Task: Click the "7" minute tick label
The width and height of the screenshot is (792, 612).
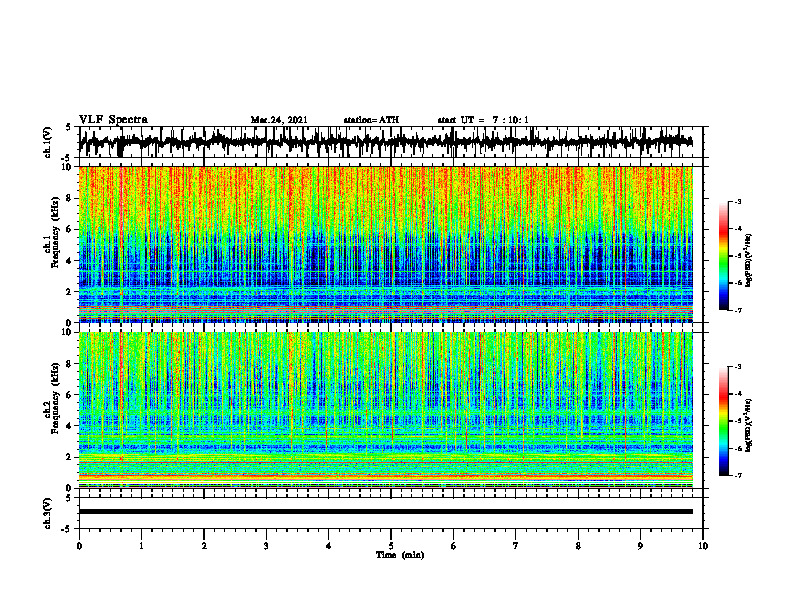Action: [x=516, y=546]
